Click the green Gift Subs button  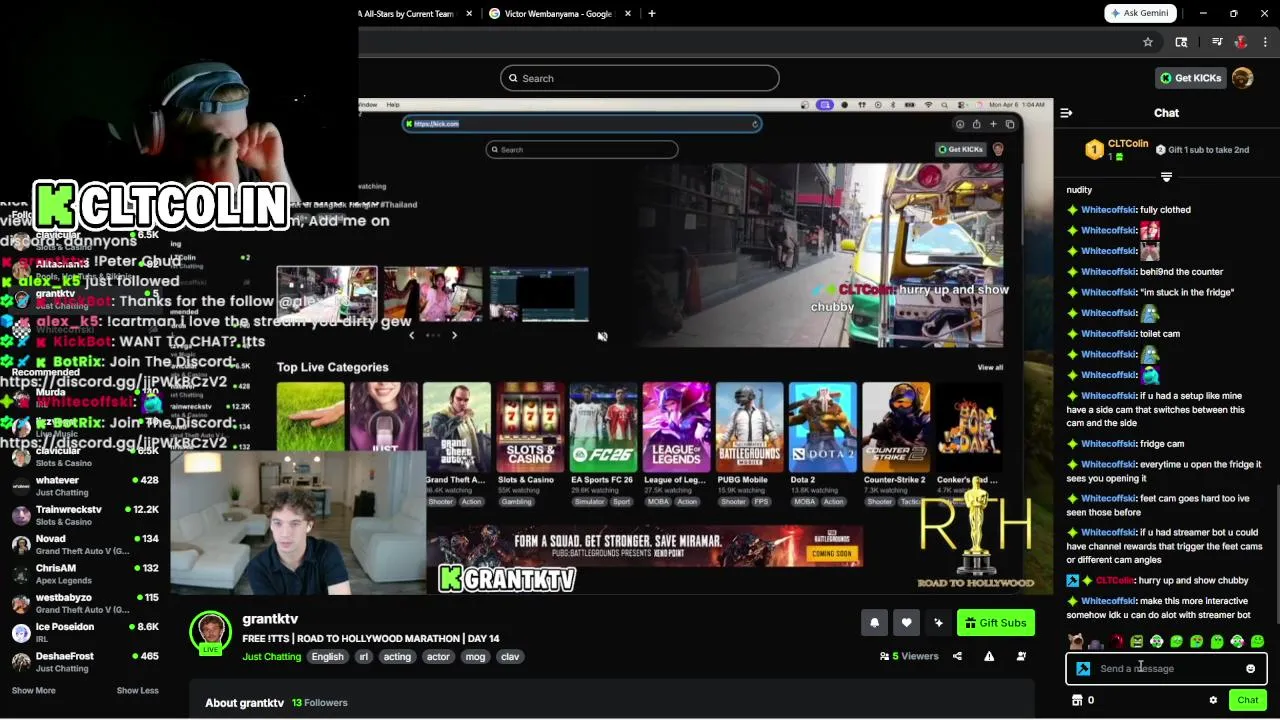995,623
